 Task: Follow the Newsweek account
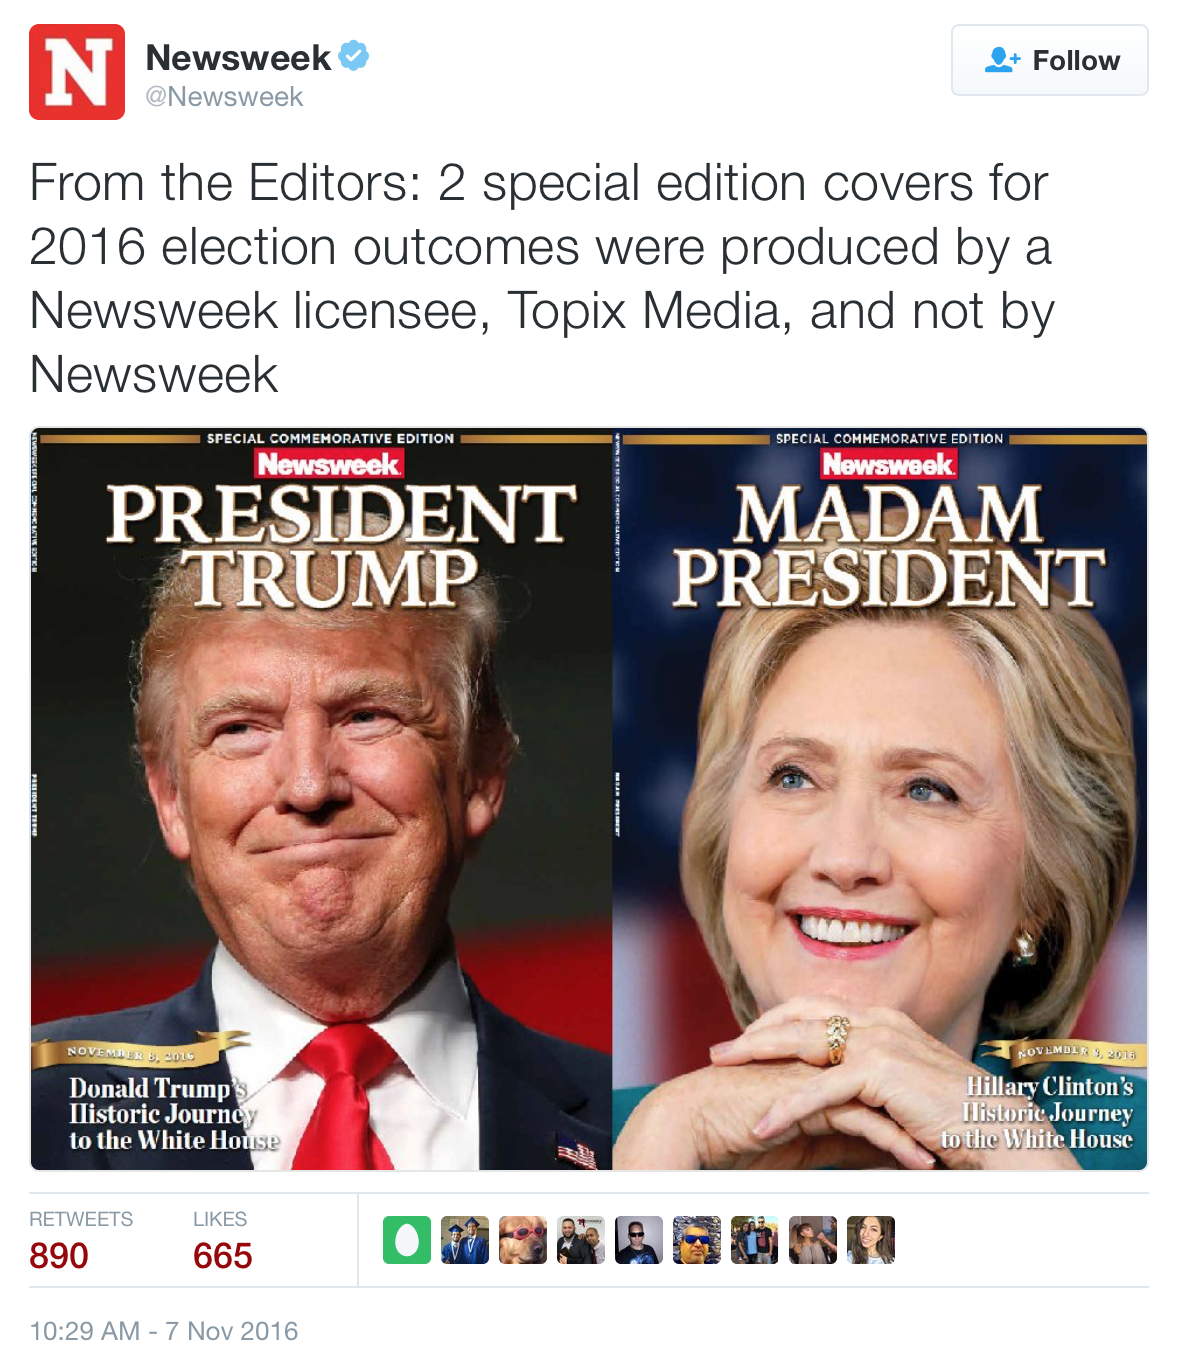(1050, 60)
